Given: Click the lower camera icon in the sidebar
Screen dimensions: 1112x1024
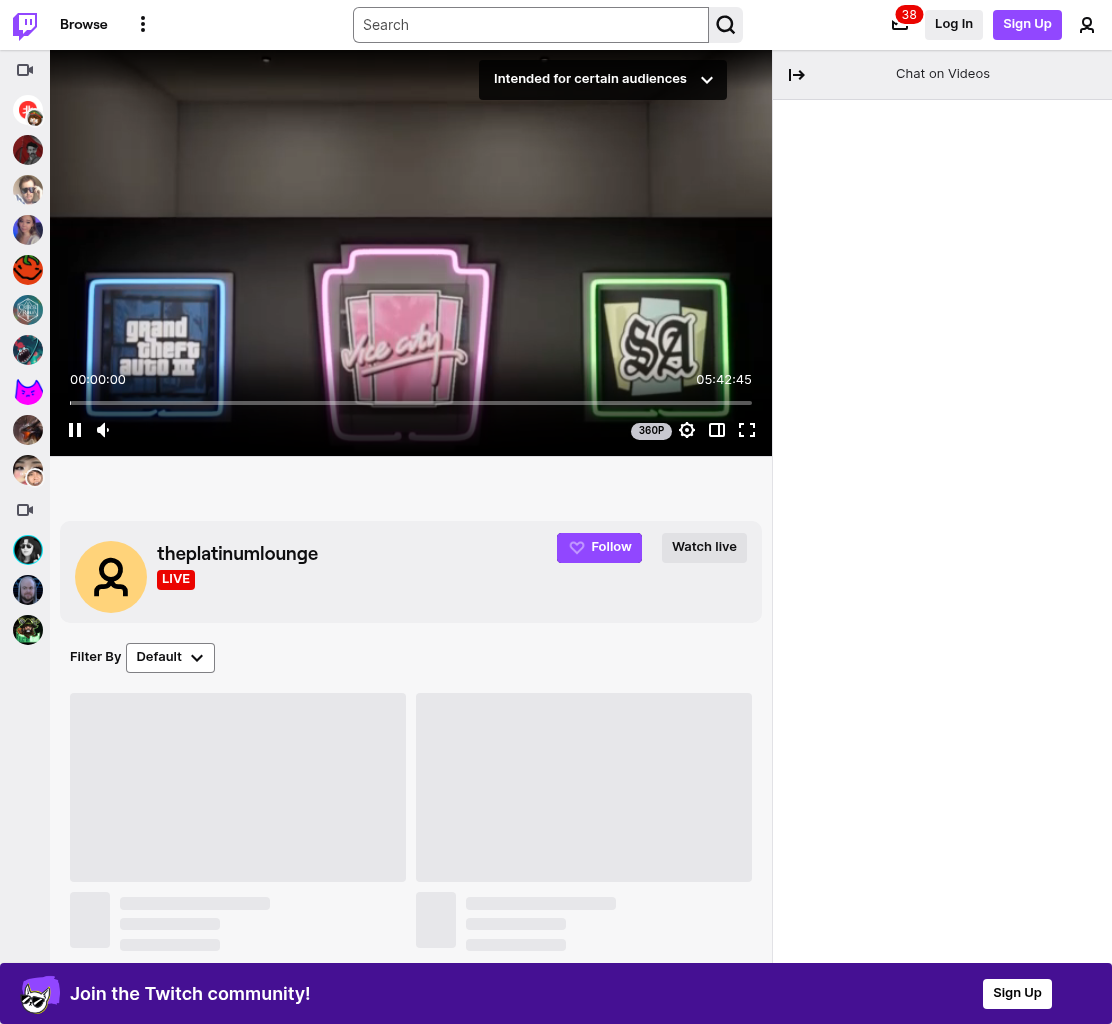Looking at the screenshot, I should [x=26, y=510].
